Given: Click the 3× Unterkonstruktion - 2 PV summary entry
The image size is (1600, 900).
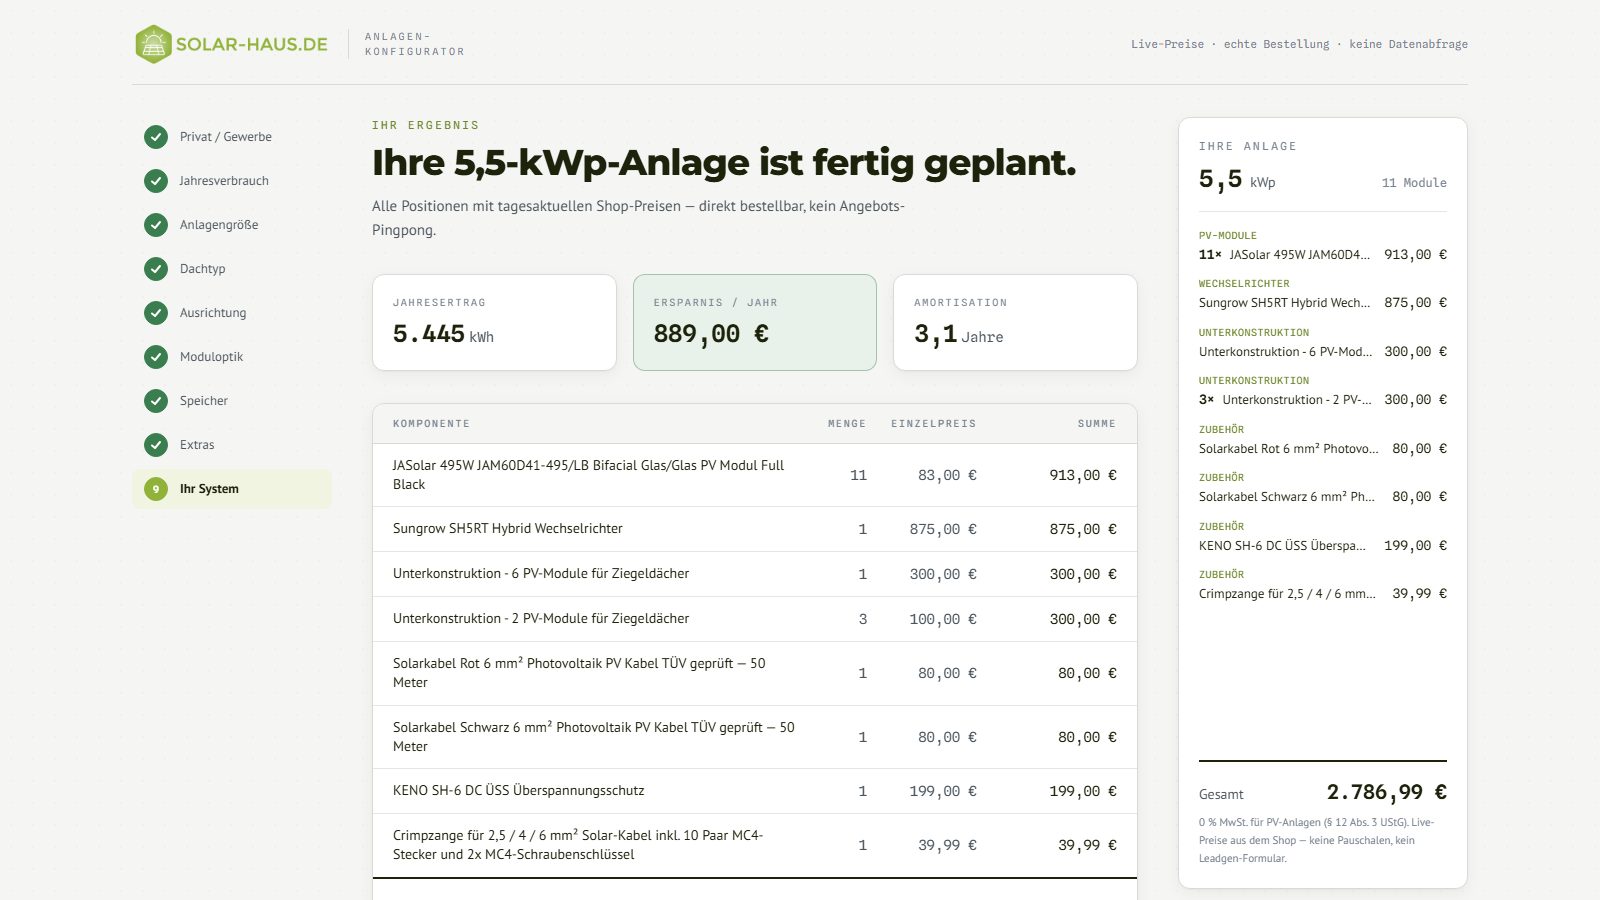Looking at the screenshot, I should pos(1323,391).
